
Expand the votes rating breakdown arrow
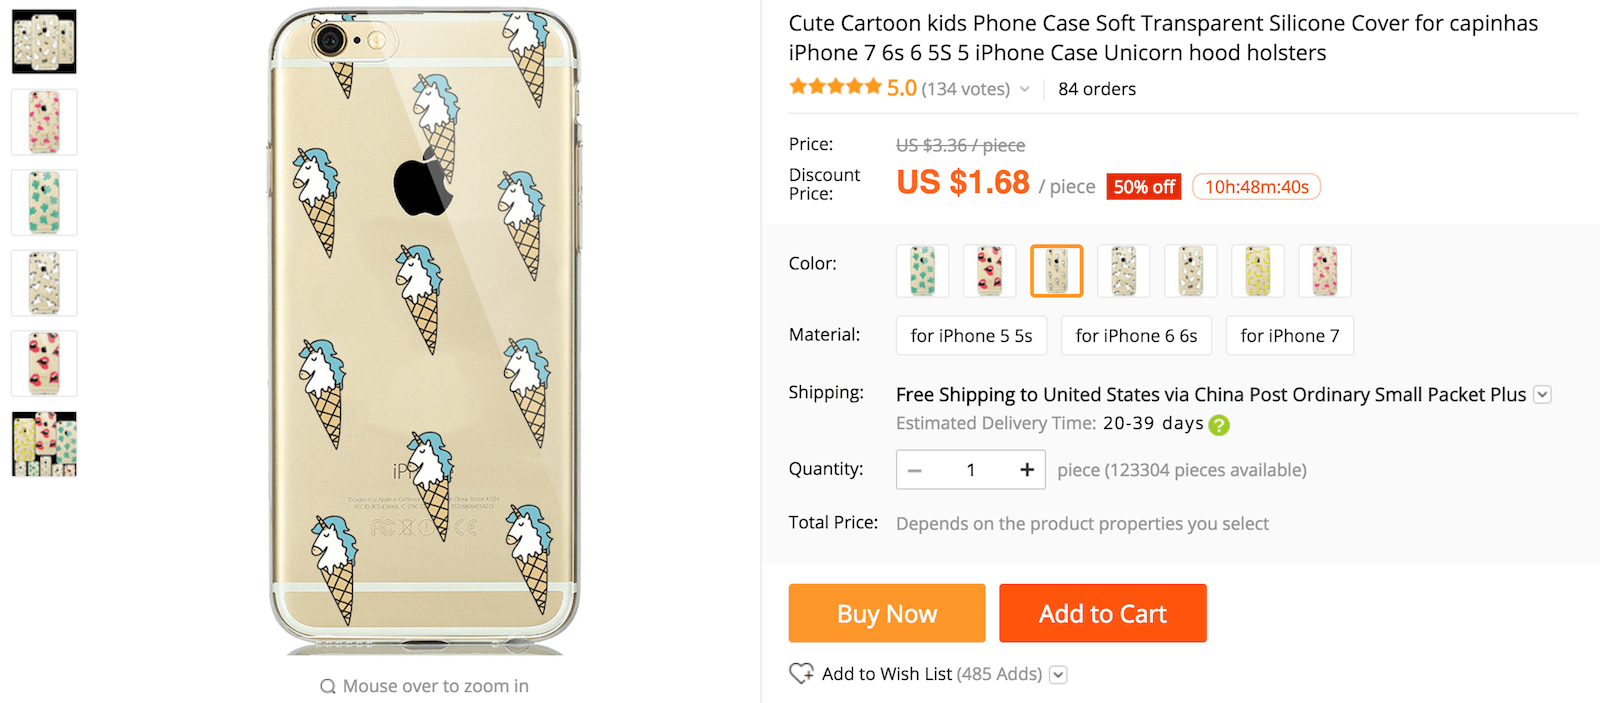pos(1025,89)
